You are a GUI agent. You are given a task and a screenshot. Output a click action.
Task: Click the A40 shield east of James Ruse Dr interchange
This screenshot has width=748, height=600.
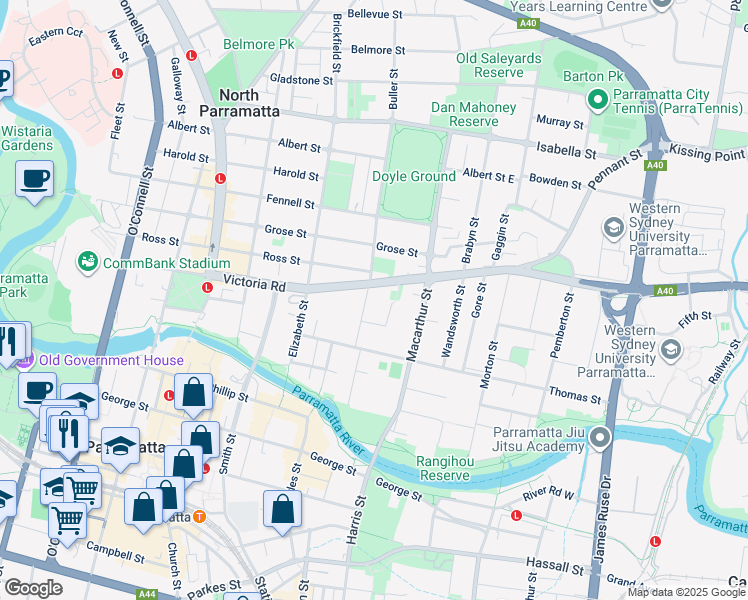click(x=665, y=291)
